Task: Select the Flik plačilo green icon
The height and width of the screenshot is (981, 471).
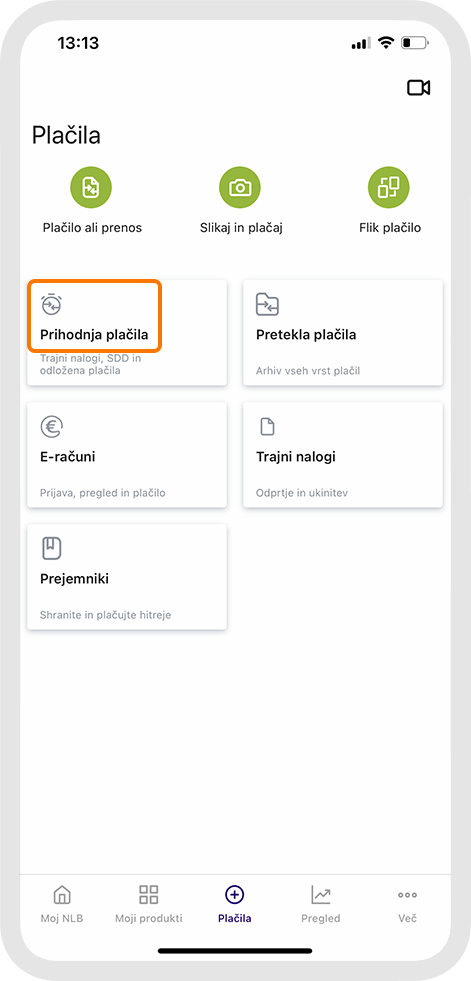Action: click(x=388, y=187)
